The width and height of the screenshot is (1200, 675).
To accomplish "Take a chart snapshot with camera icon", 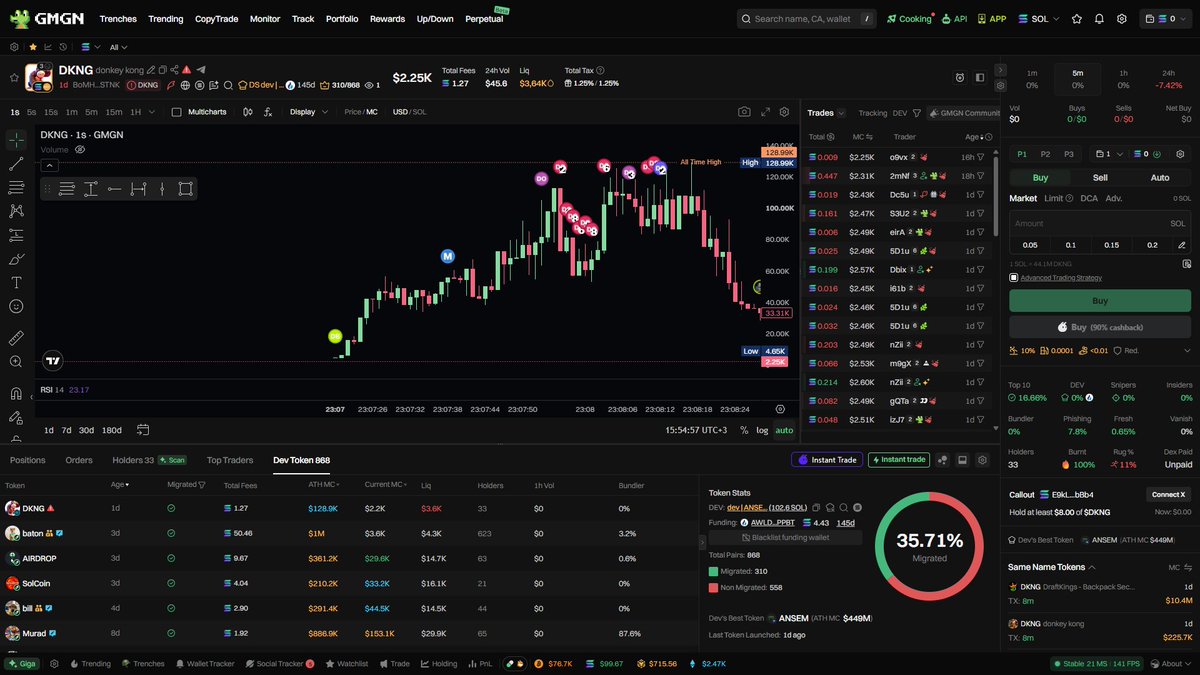I will [744, 112].
